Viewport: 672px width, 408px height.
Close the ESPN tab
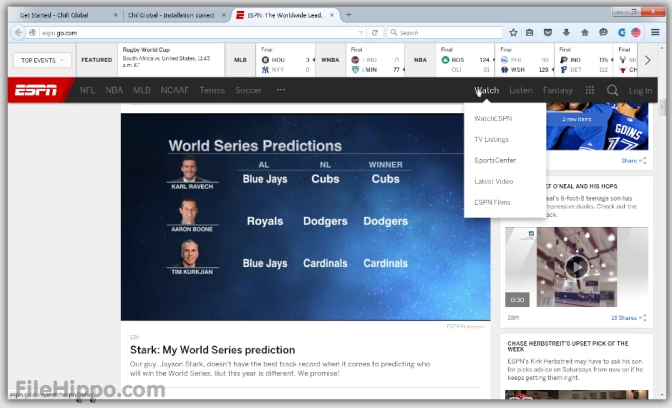tap(332, 15)
